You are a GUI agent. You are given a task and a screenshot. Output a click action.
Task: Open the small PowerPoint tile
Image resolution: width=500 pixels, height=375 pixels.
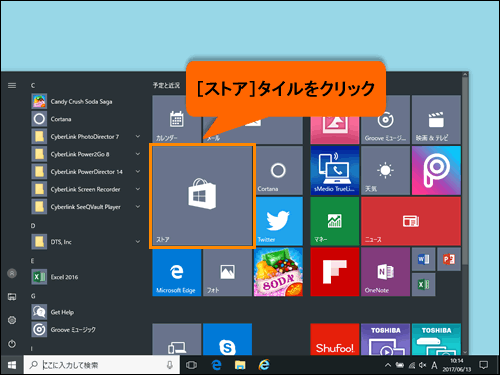449,259
